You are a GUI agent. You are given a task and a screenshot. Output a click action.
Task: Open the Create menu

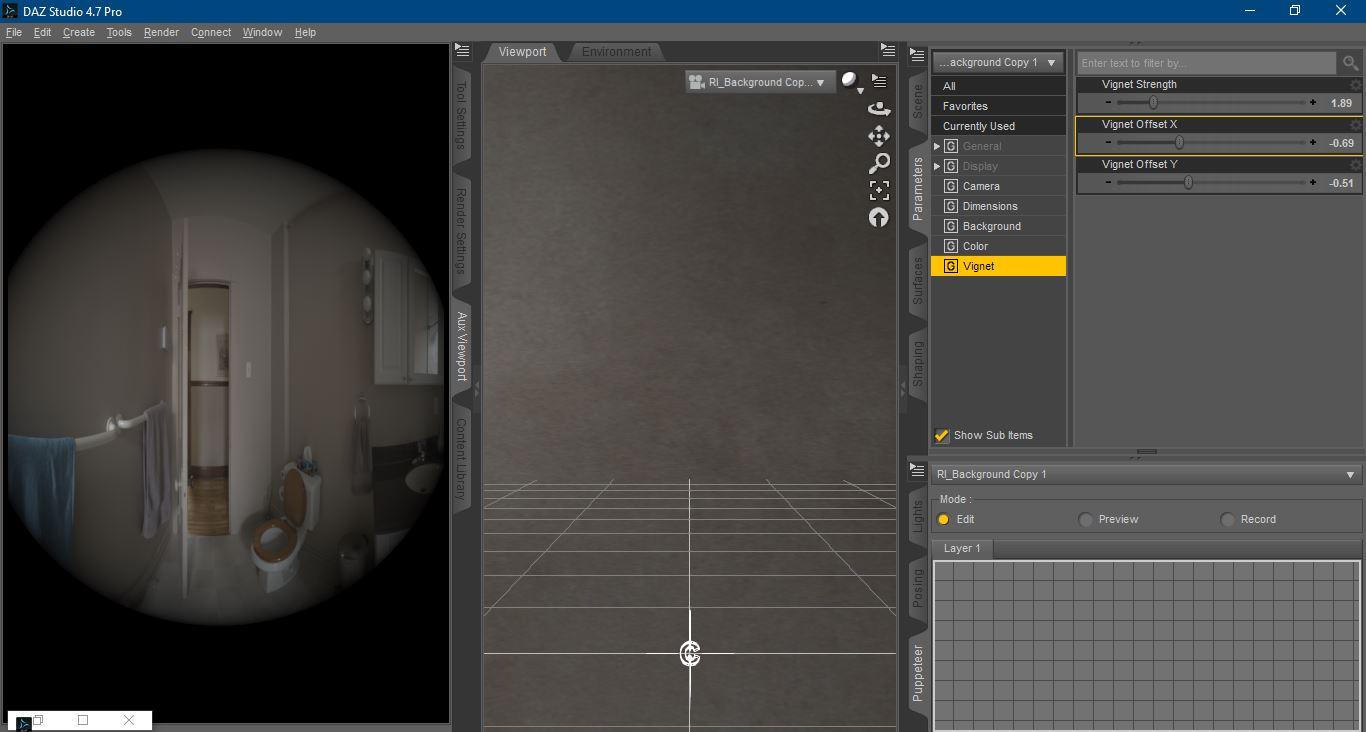(79, 32)
